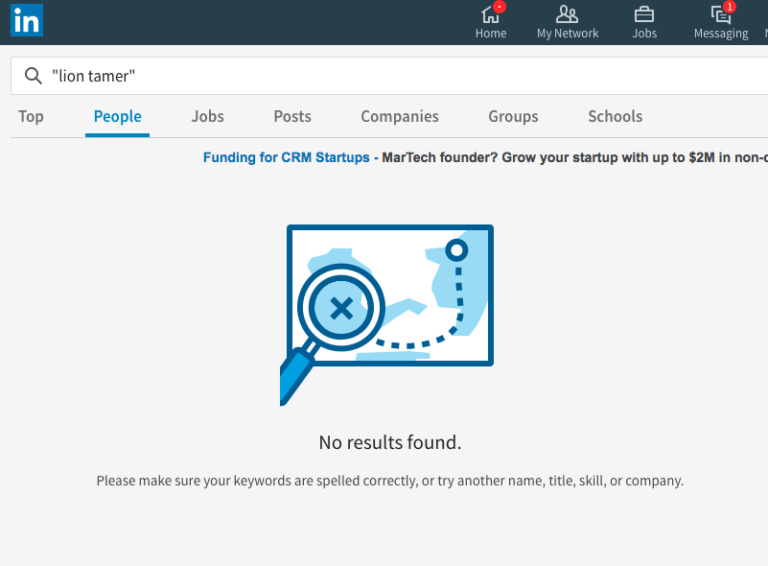Image resolution: width=768 pixels, height=566 pixels.
Task: Click into the "lion tamer" search field
Action: (389, 76)
